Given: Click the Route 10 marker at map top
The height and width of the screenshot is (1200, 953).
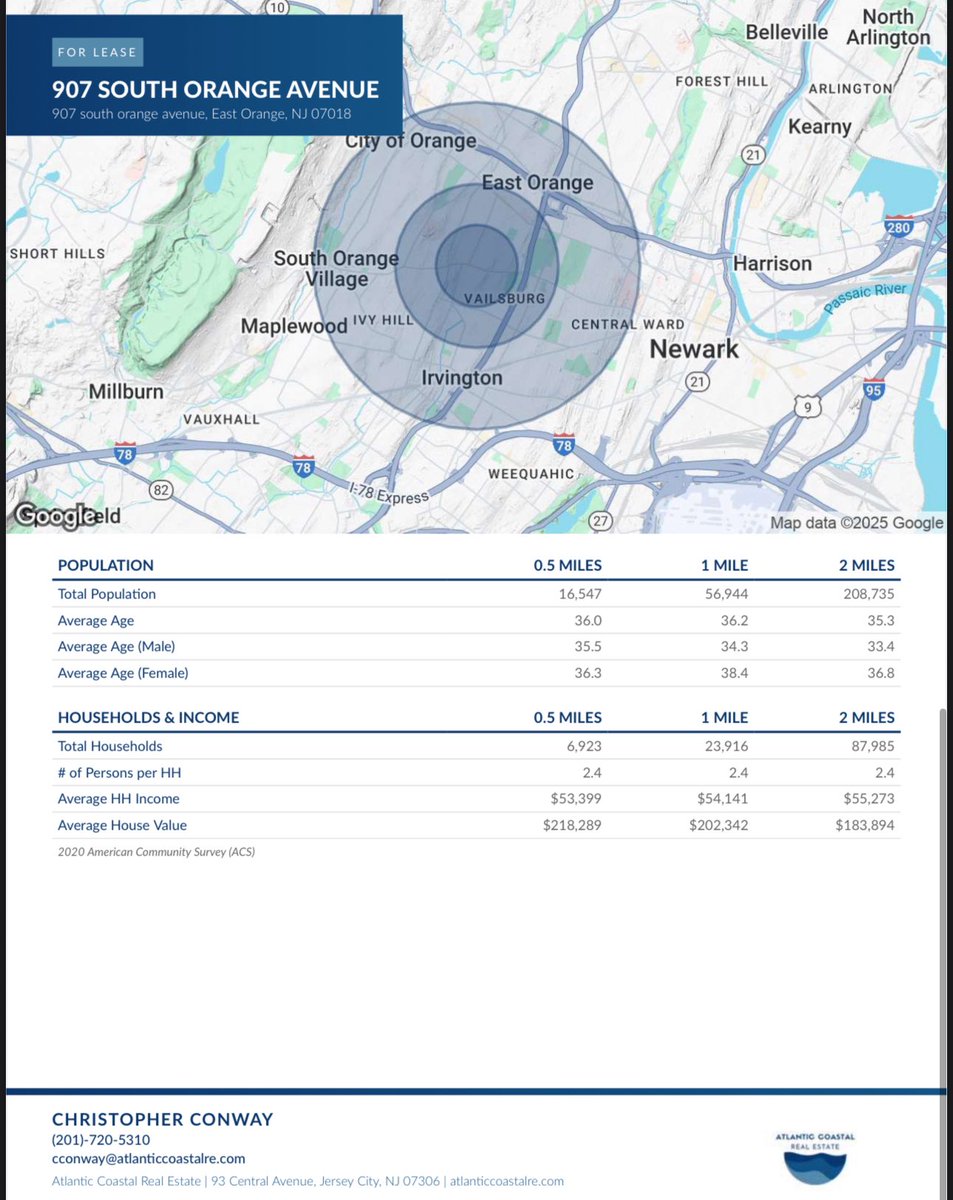Looking at the screenshot, I should [x=277, y=8].
